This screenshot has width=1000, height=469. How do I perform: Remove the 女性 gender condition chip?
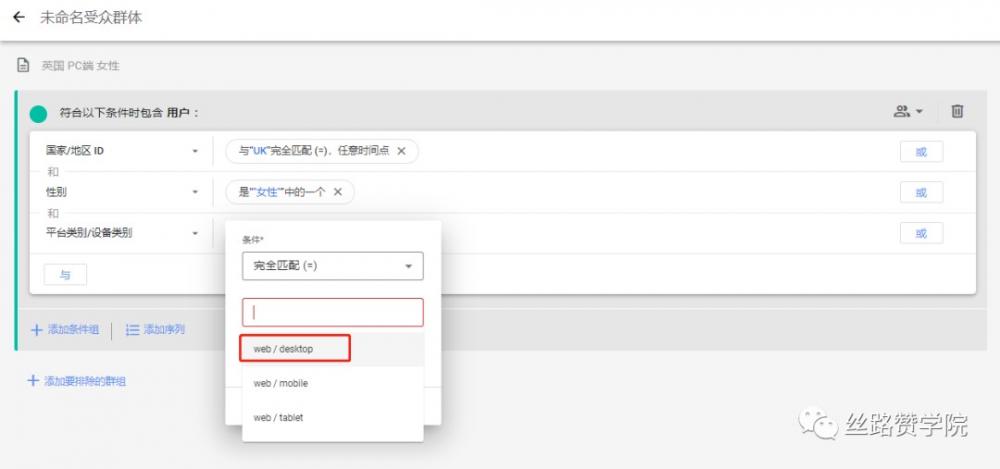coord(337,192)
